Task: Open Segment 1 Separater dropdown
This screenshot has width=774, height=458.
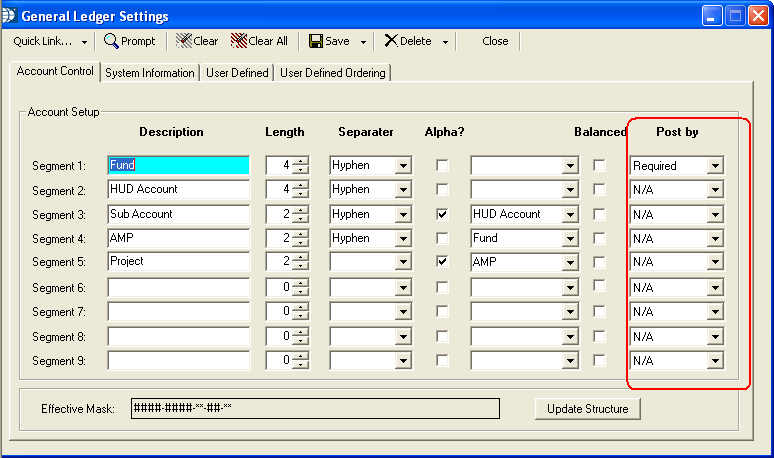Action: coord(403,165)
